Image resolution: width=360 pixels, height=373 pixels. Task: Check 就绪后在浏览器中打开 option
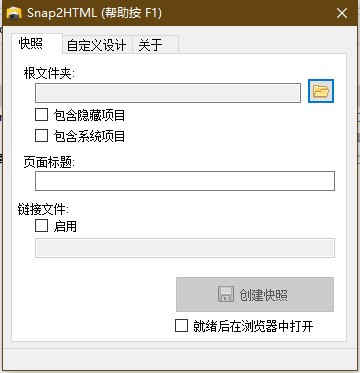coord(181,326)
